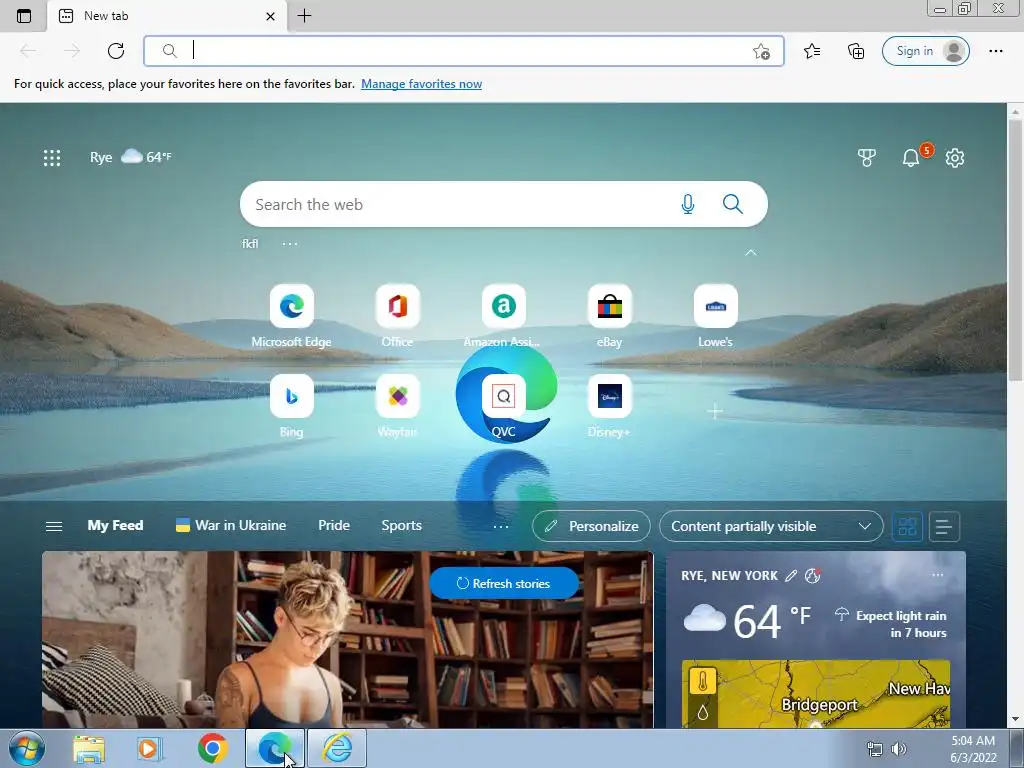Open Windows Media Player taskbar icon
Viewport: 1024px width, 768px height.
[149, 749]
